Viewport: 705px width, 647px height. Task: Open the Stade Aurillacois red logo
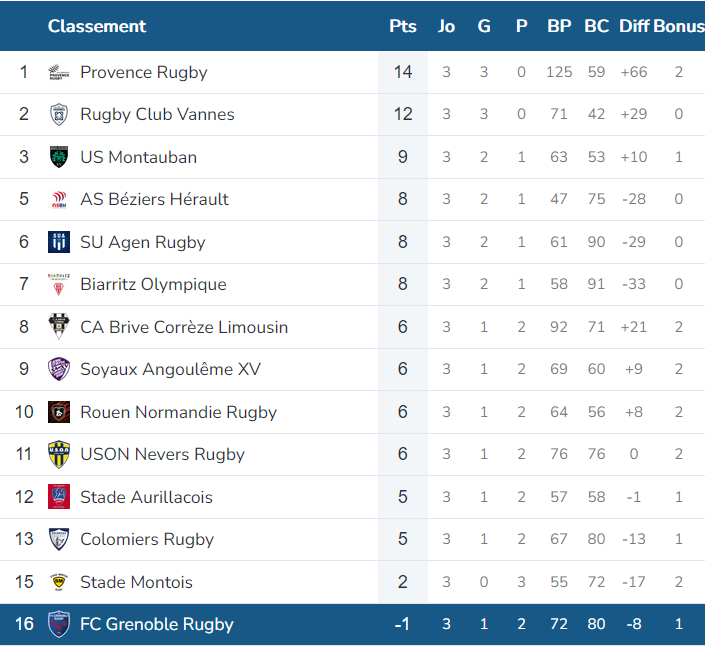click(x=59, y=497)
